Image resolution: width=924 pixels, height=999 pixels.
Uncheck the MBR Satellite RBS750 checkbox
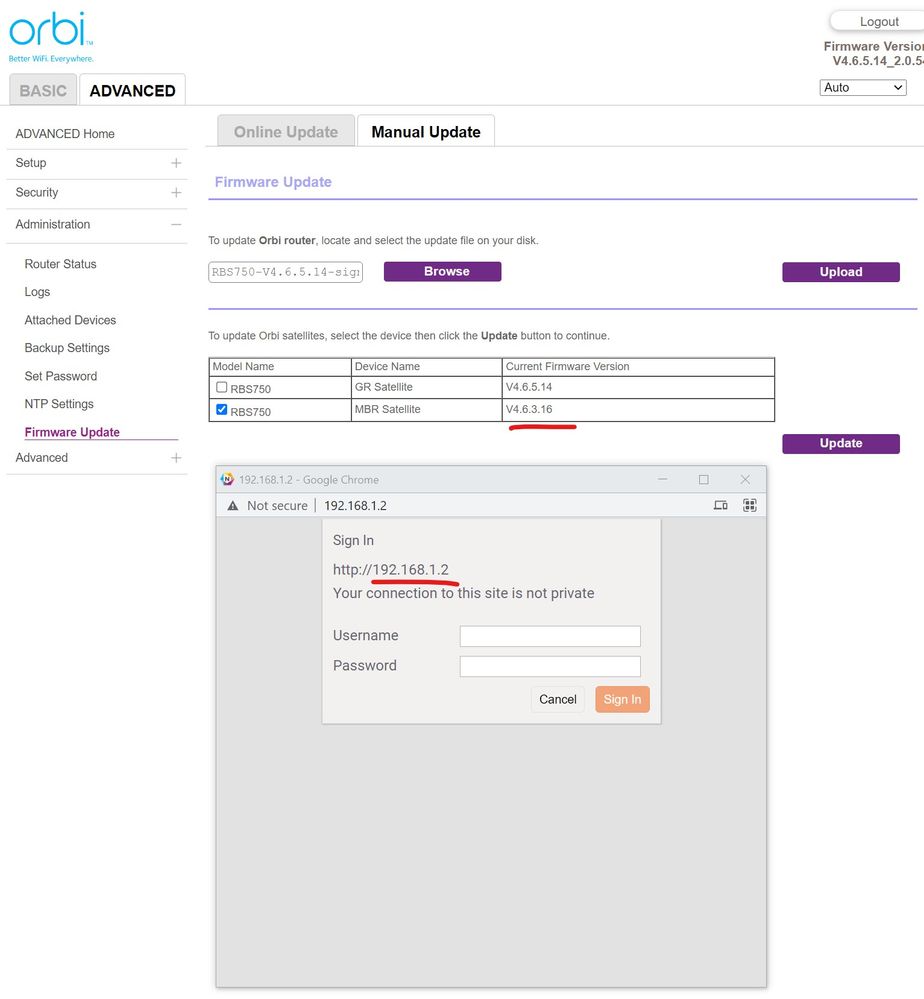(221, 408)
